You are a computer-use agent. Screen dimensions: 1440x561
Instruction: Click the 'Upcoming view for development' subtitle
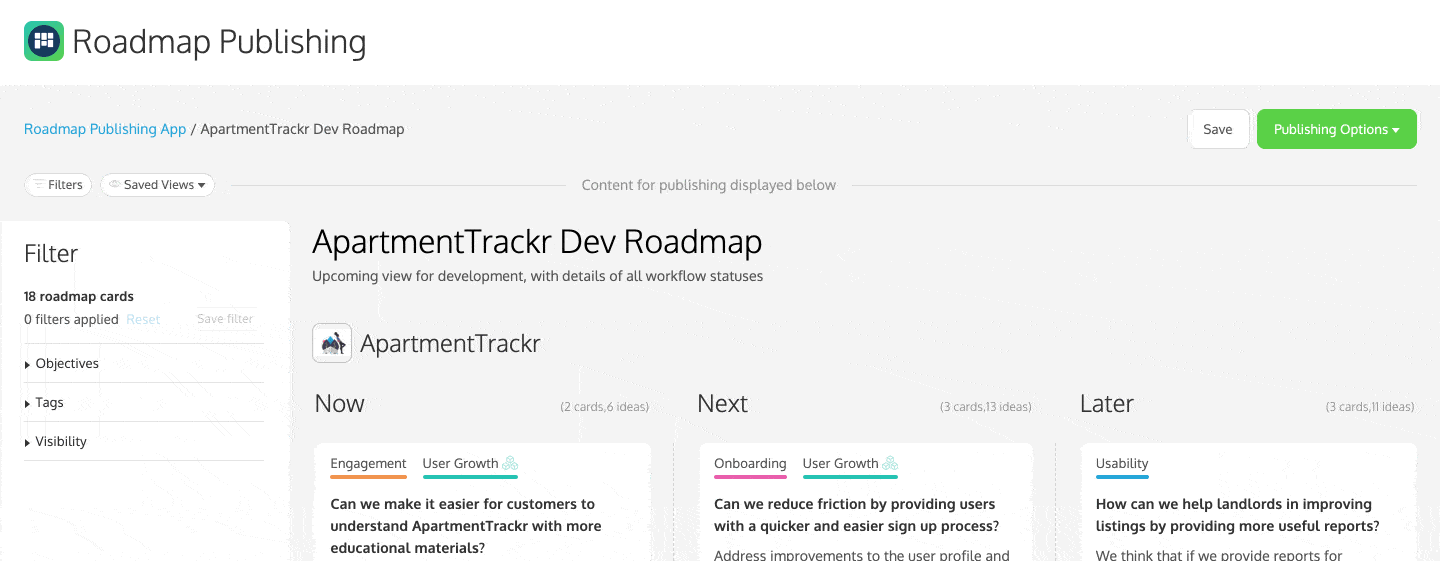coord(537,276)
